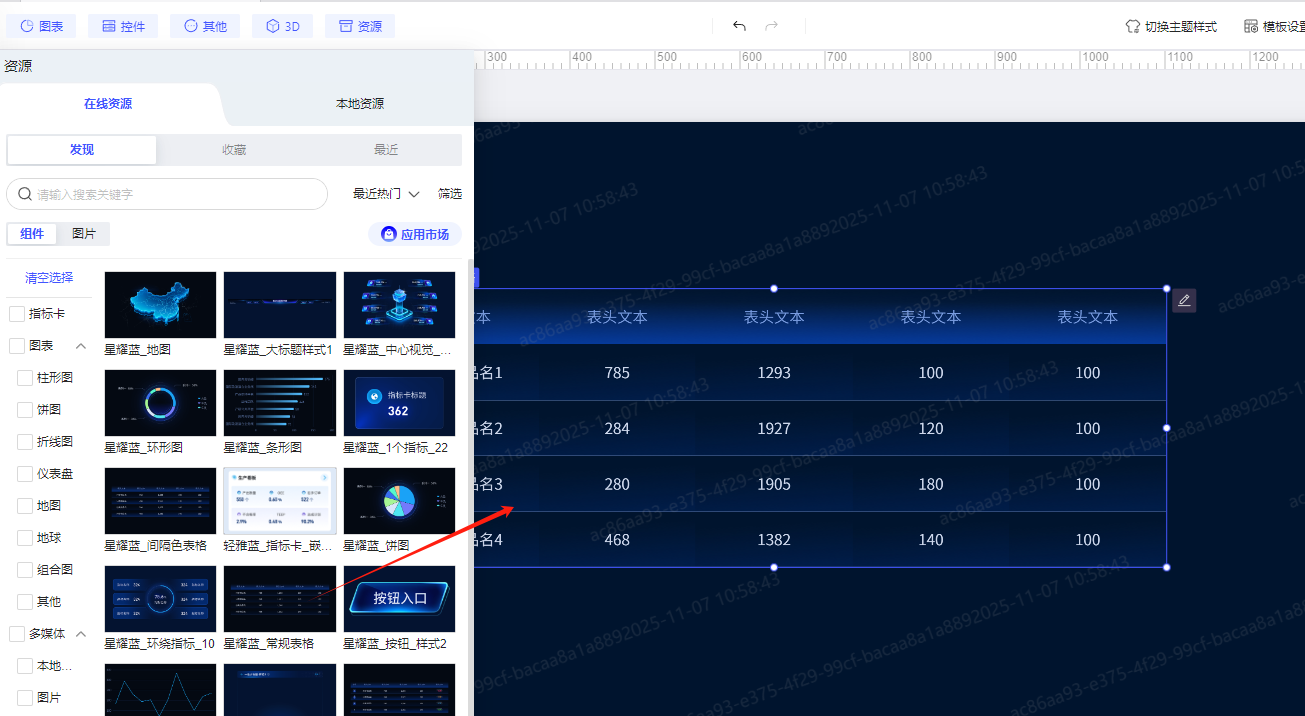This screenshot has height=716, width=1305.
Task: Open the 其他 toolbar button
Action: coord(205,26)
